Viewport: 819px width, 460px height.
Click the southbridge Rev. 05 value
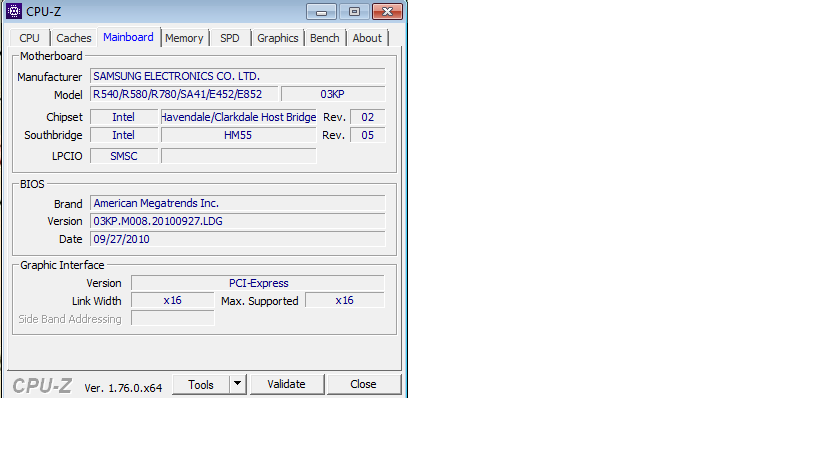(368, 135)
